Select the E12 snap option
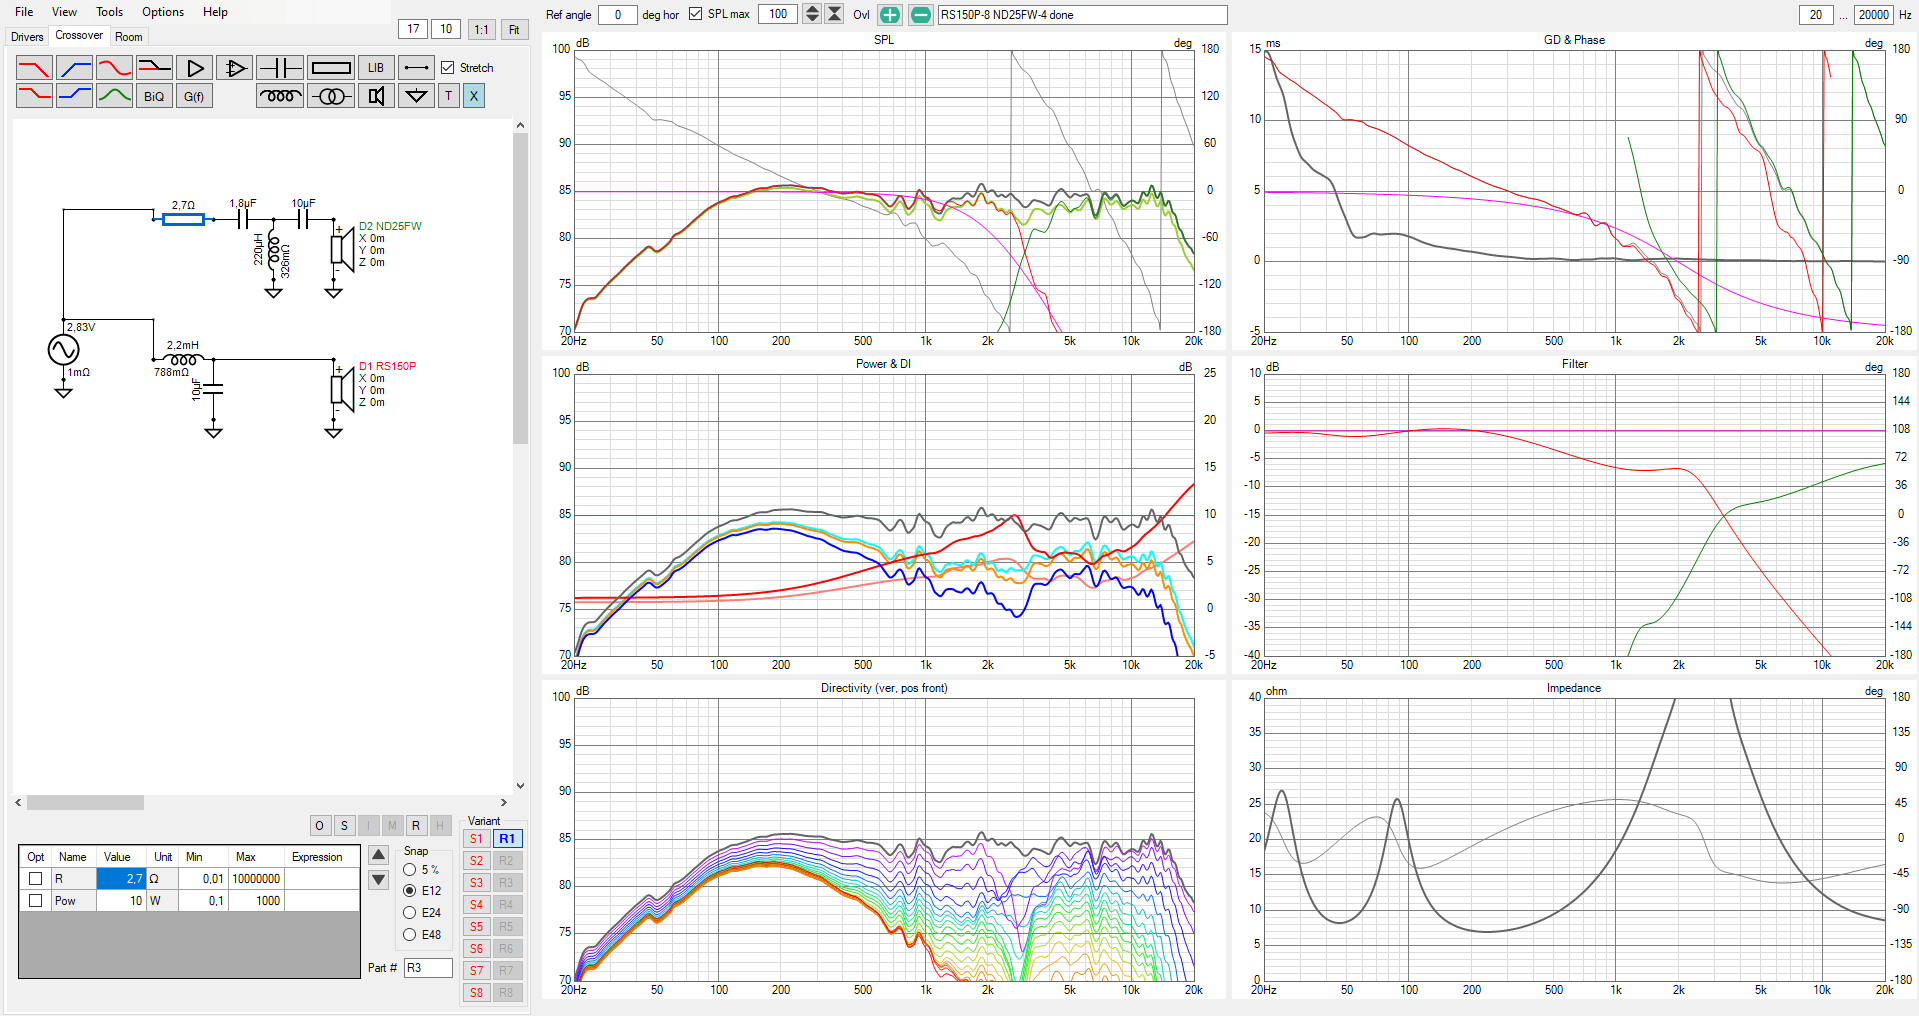Viewport: 1919px width, 1016px height. 409,890
